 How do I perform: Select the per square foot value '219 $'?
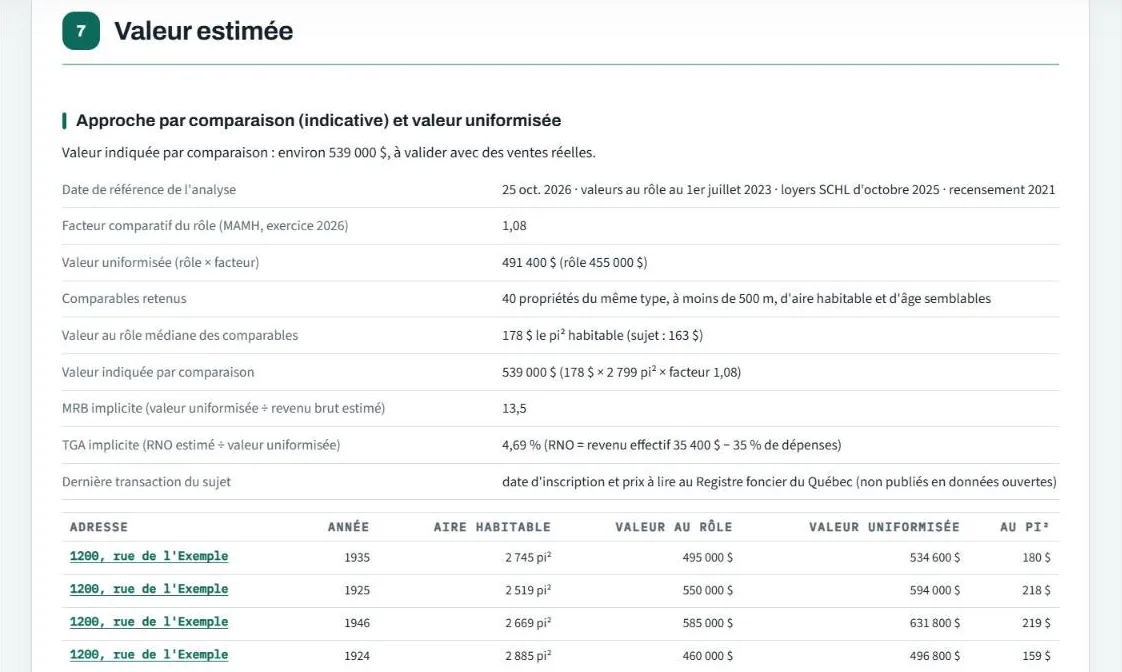click(1036, 623)
